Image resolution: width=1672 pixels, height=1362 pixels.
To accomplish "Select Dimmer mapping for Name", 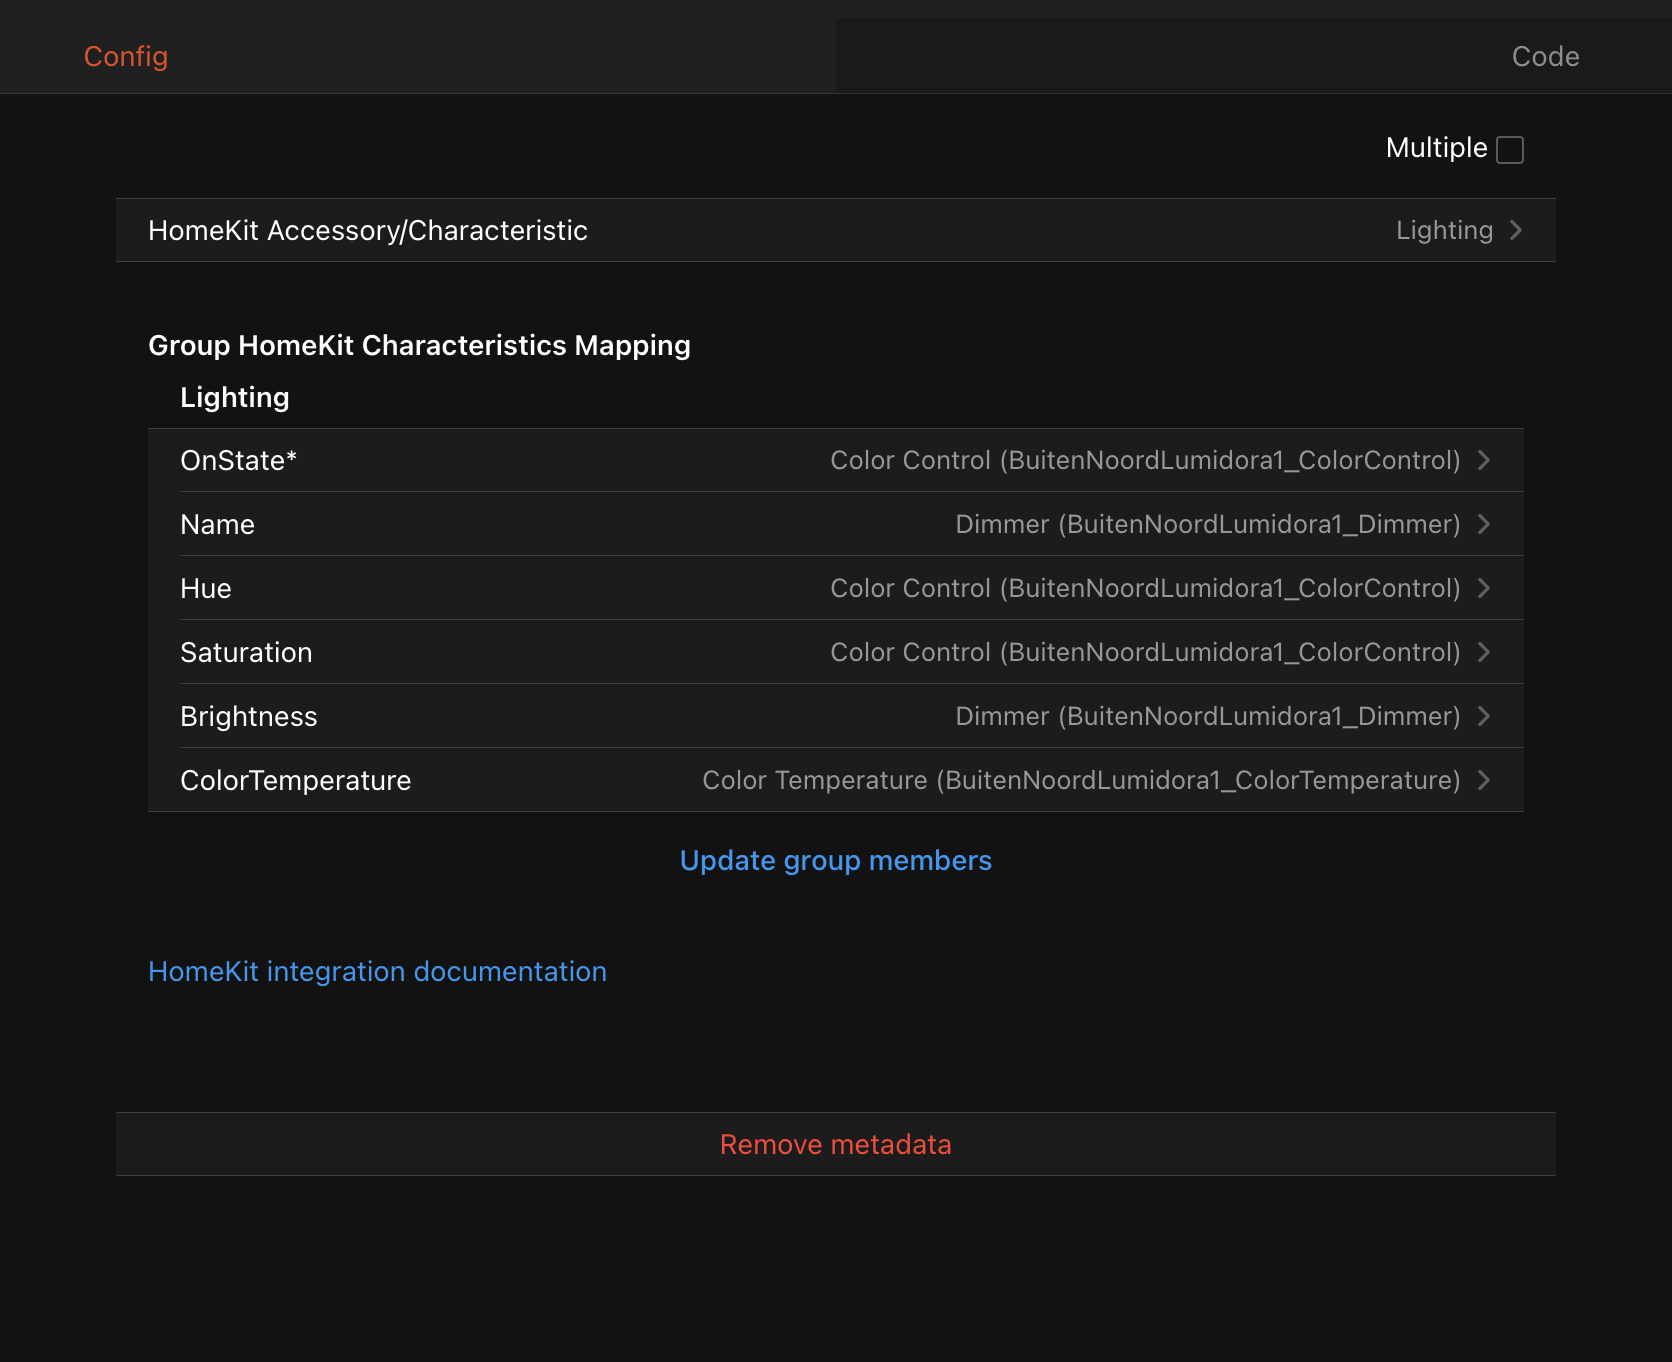I will point(1208,524).
